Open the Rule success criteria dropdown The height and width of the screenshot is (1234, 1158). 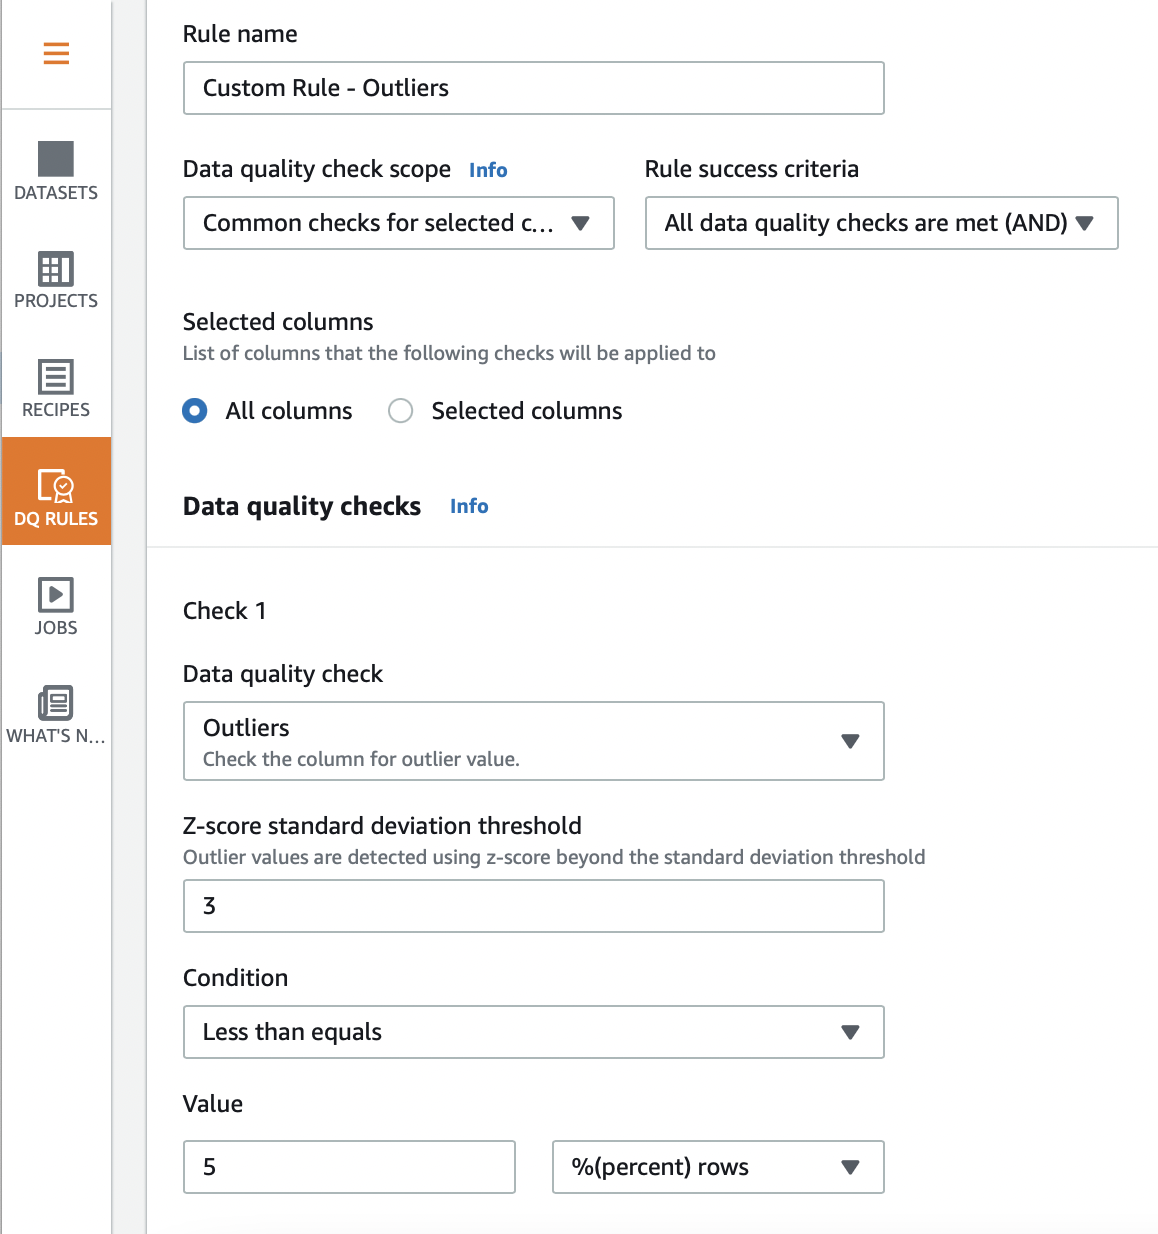tap(881, 223)
